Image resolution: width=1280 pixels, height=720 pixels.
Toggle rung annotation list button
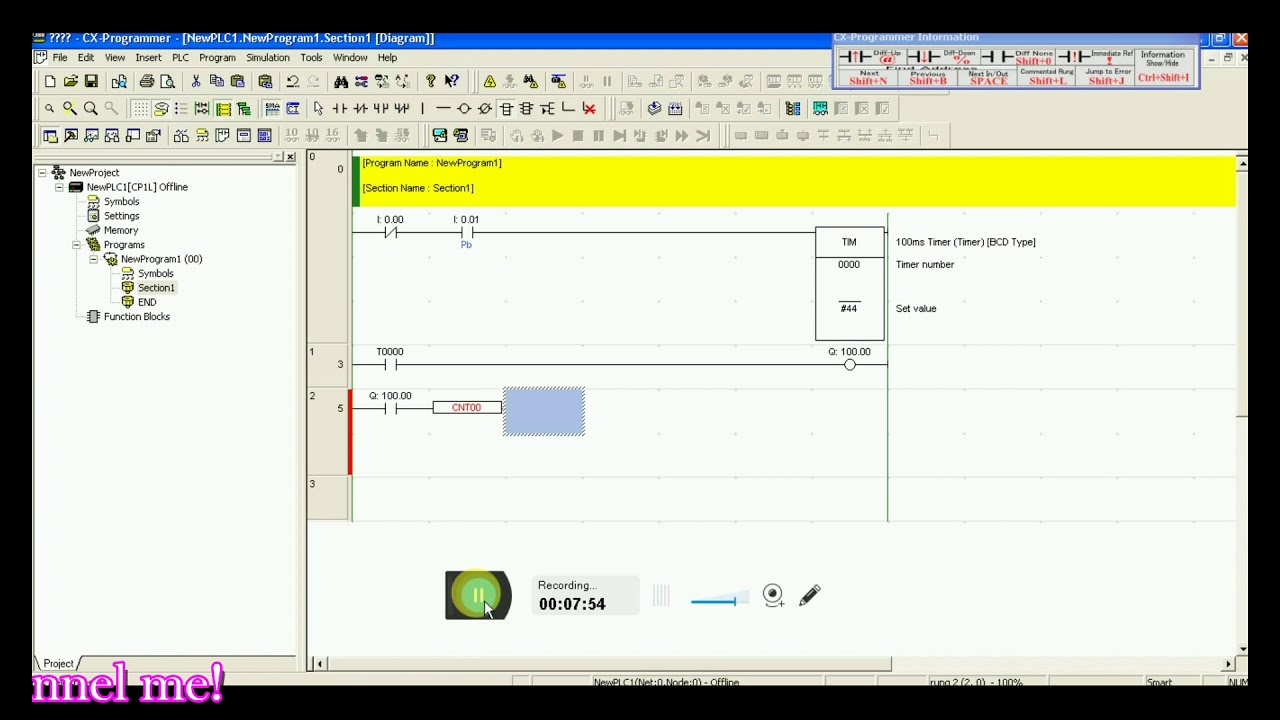(181, 108)
